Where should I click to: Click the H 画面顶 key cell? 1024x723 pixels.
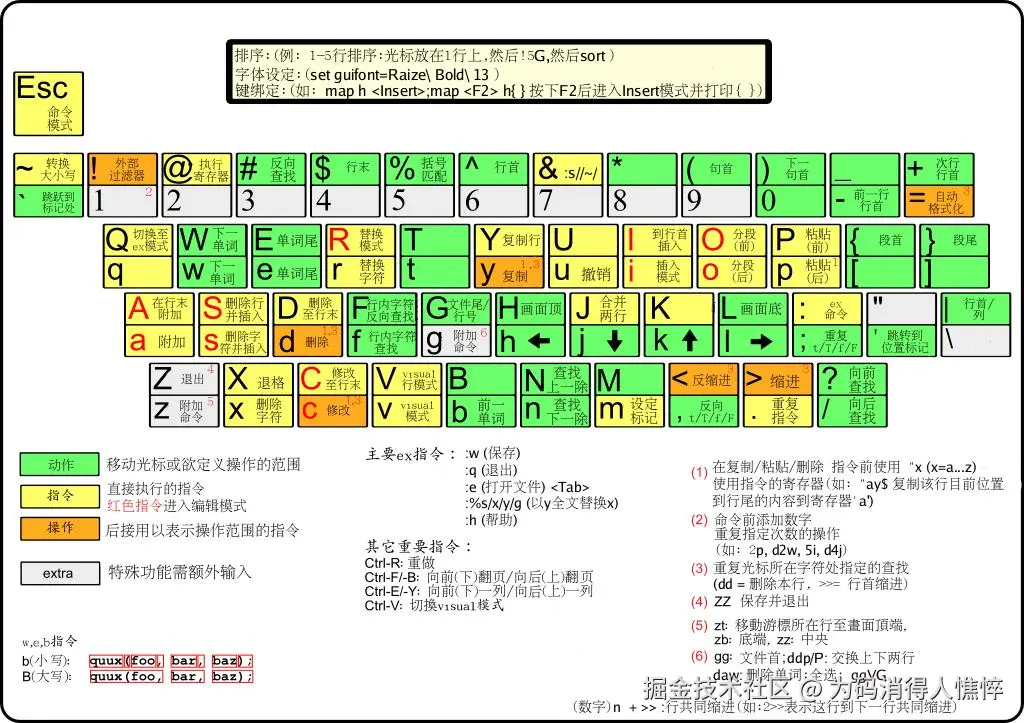(x=530, y=308)
